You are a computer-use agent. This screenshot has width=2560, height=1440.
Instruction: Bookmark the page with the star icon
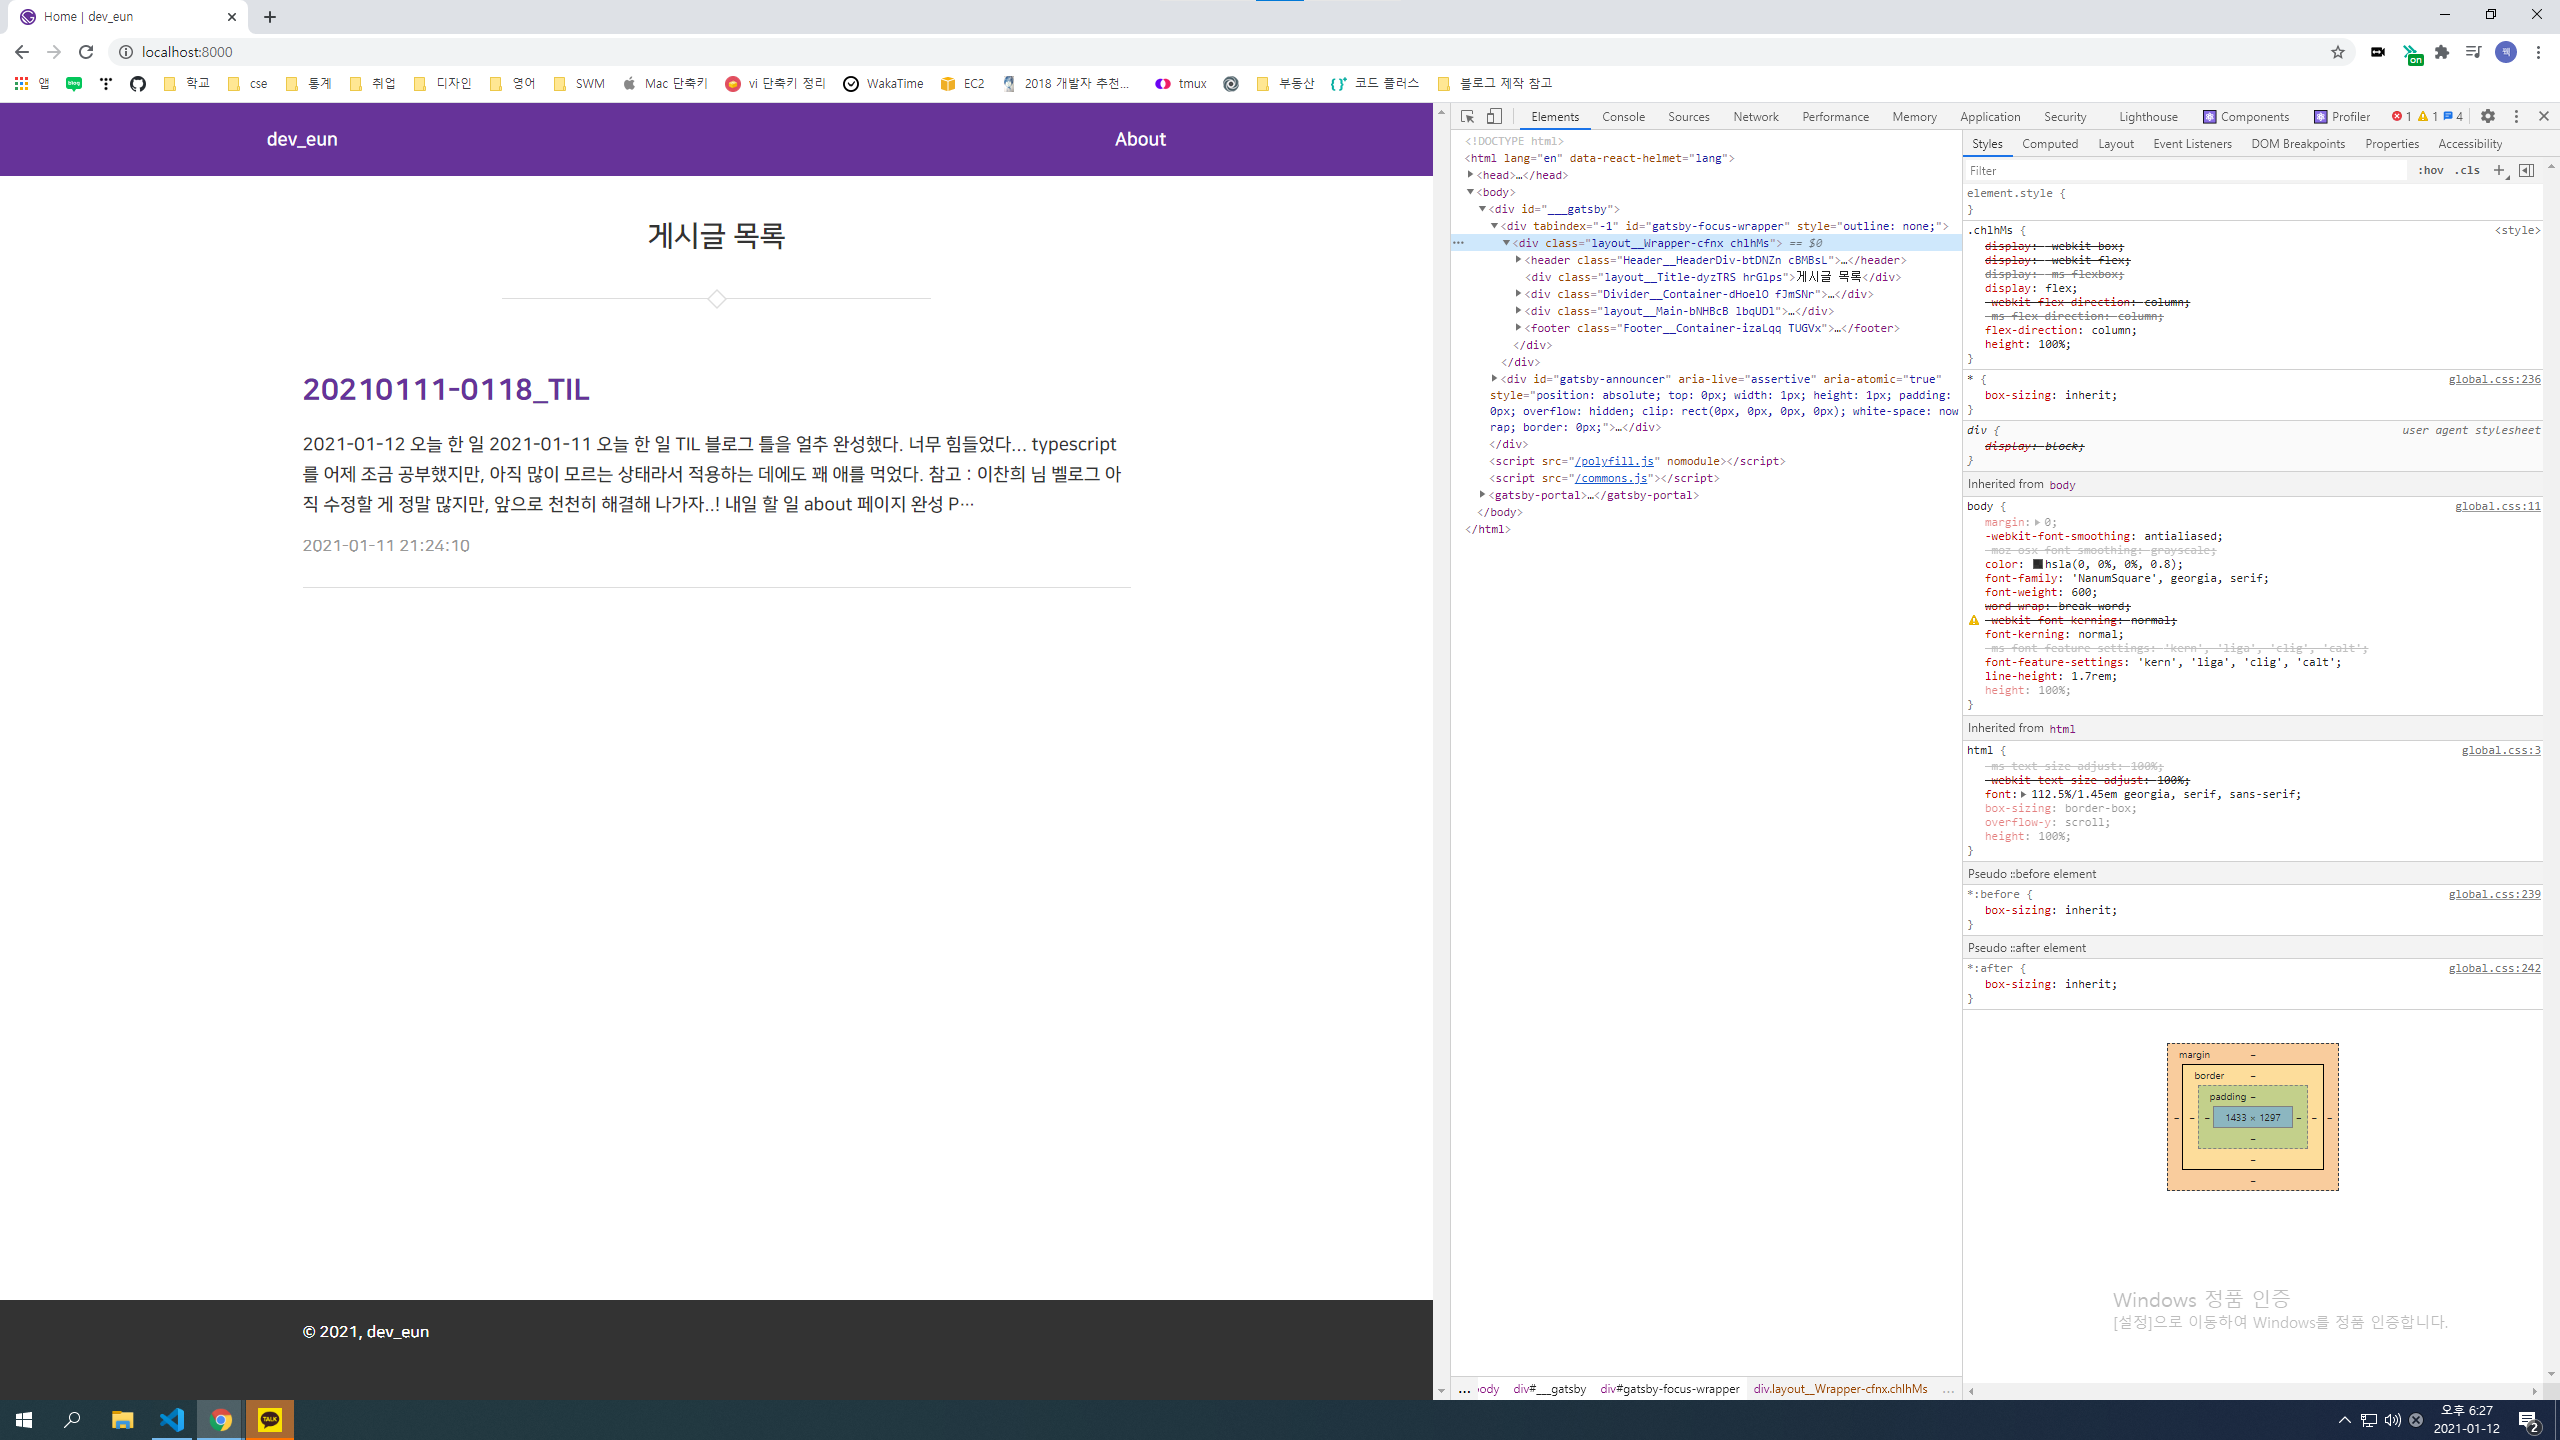2338,52
